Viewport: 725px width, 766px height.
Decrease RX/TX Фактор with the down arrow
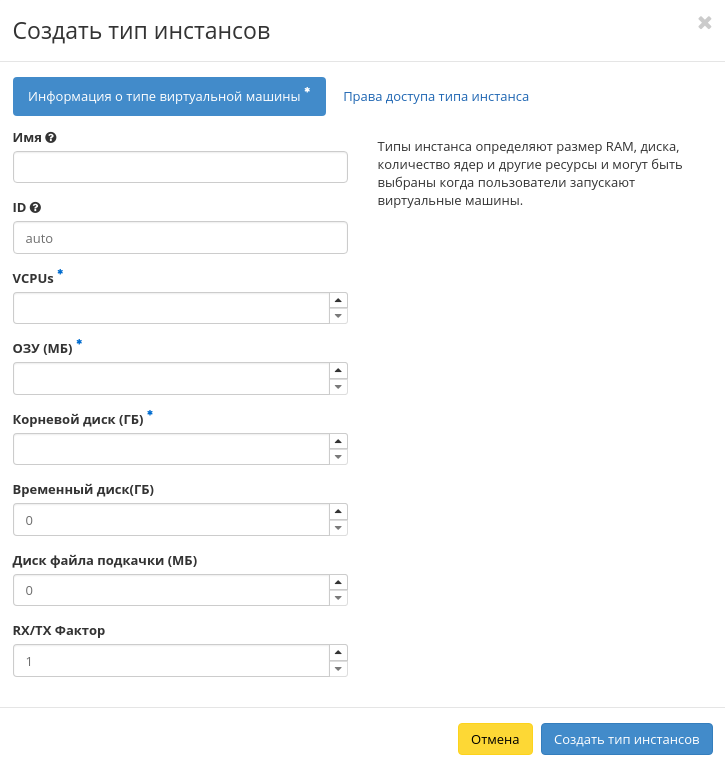pos(339,669)
